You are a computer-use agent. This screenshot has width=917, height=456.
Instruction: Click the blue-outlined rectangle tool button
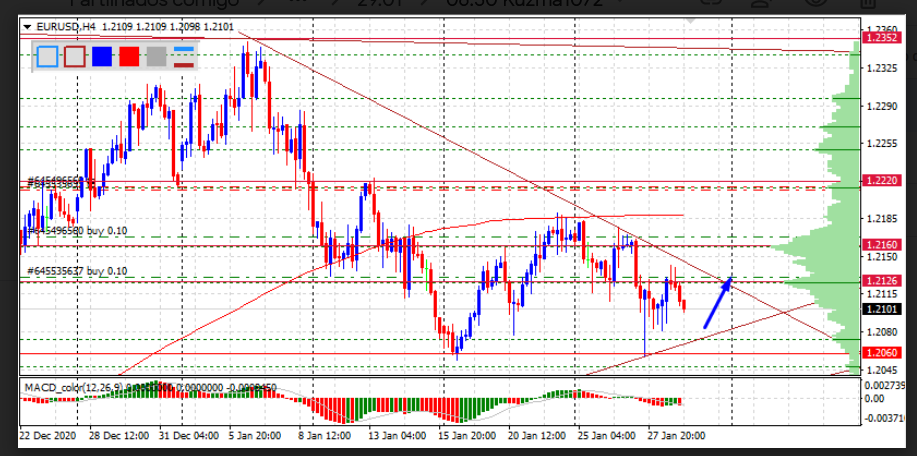tap(47, 56)
